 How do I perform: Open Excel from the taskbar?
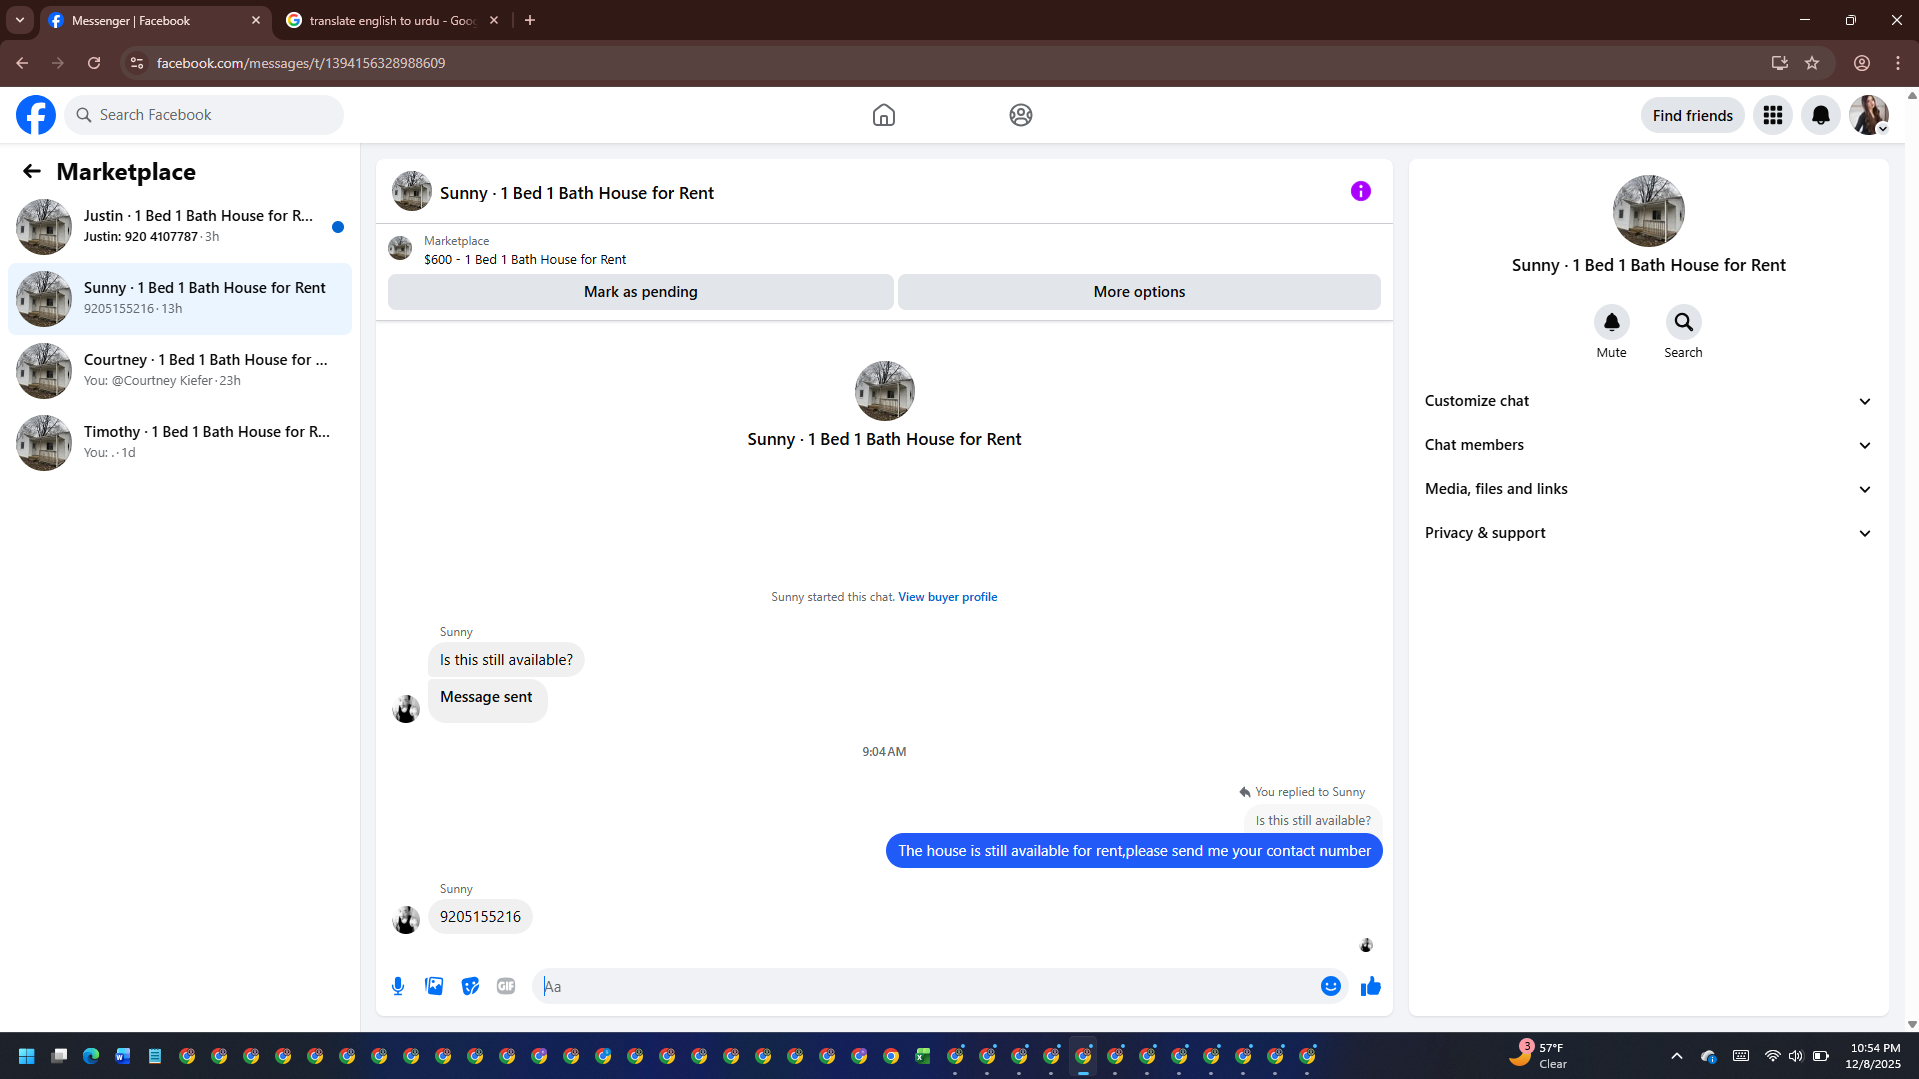[923, 1056]
